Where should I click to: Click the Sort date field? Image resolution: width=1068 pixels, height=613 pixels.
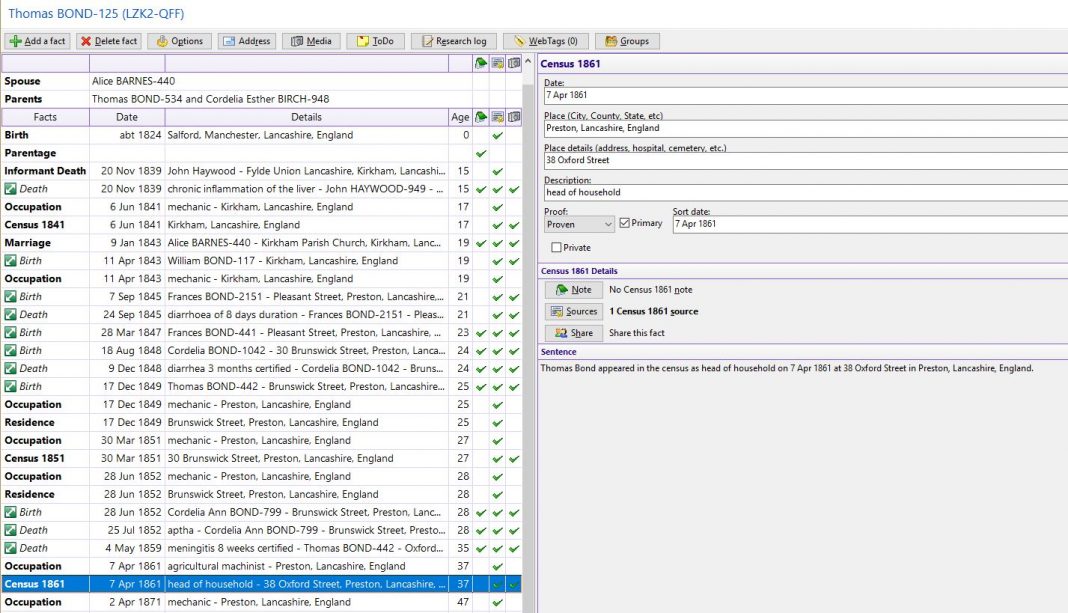(870, 224)
